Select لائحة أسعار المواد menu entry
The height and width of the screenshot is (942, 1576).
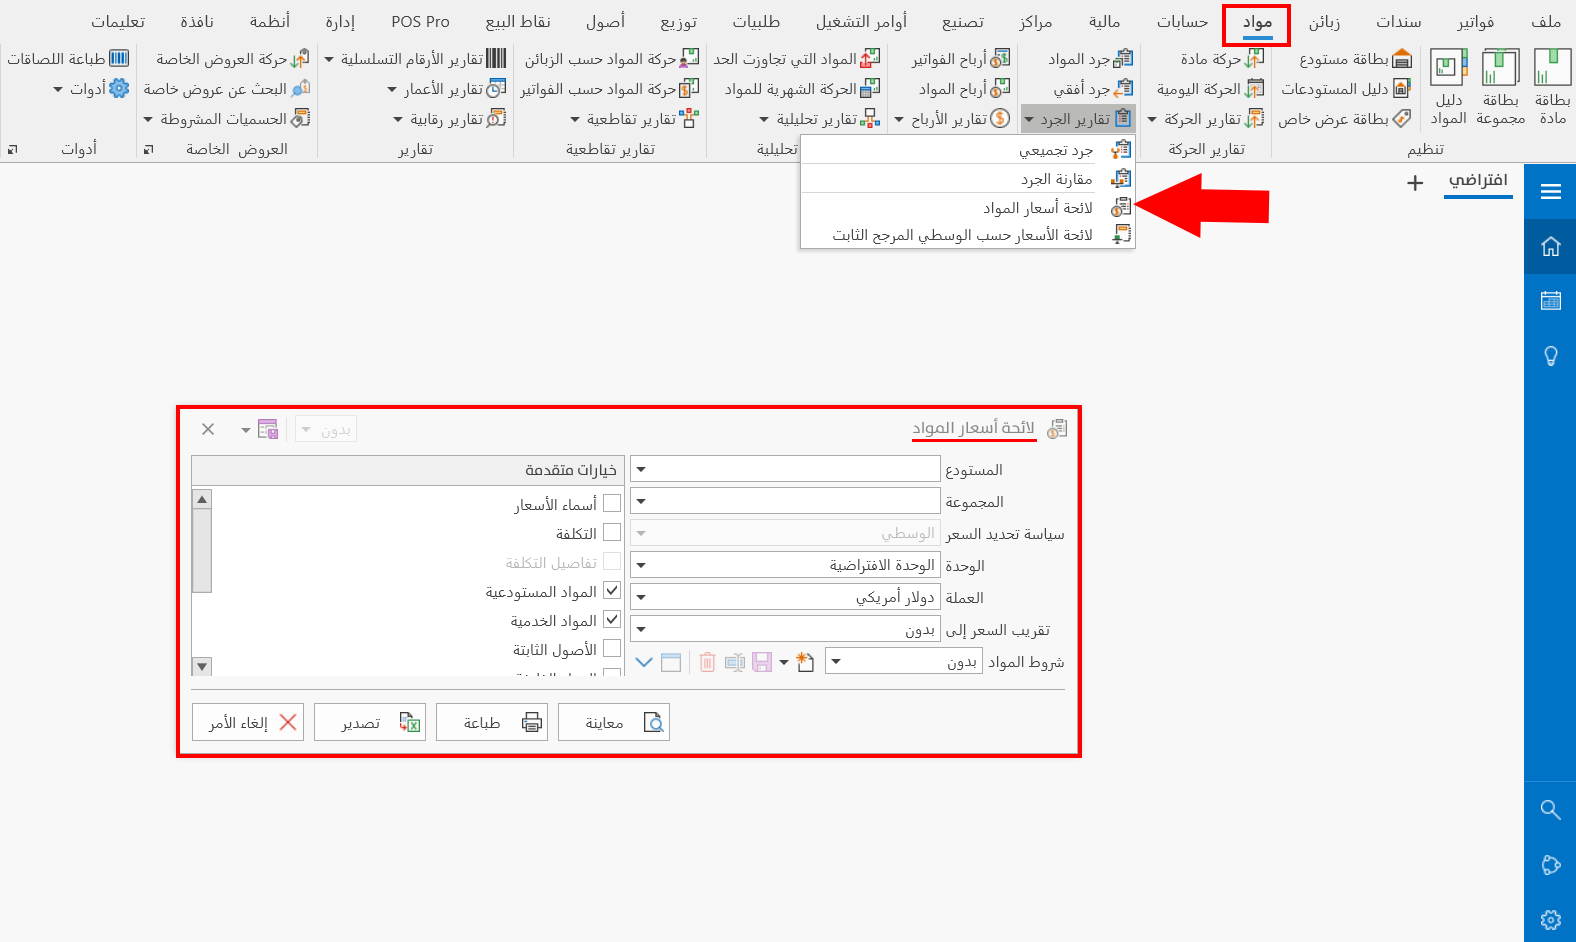[968, 208]
